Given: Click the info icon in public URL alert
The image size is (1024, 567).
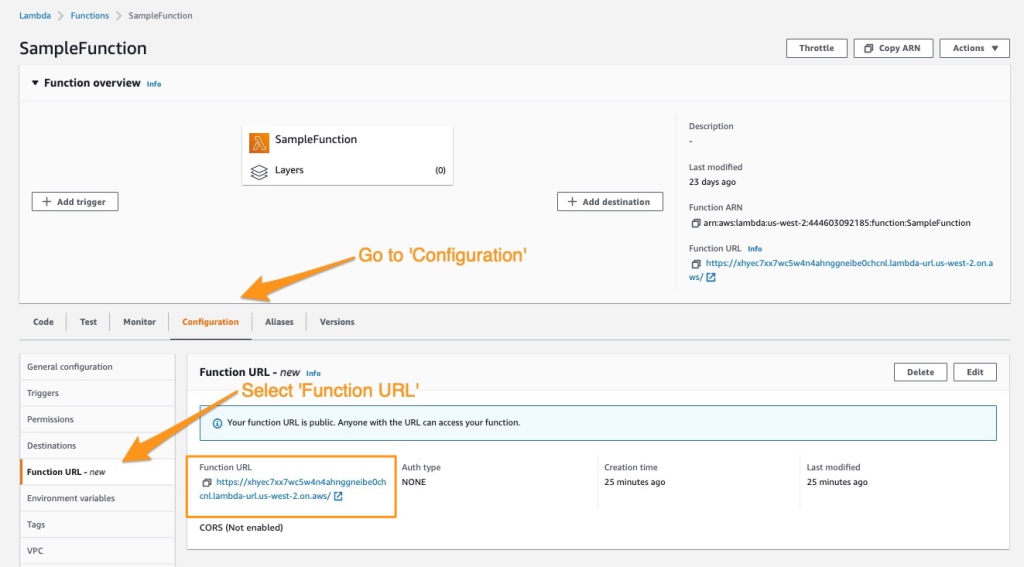Looking at the screenshot, I should click(217, 423).
